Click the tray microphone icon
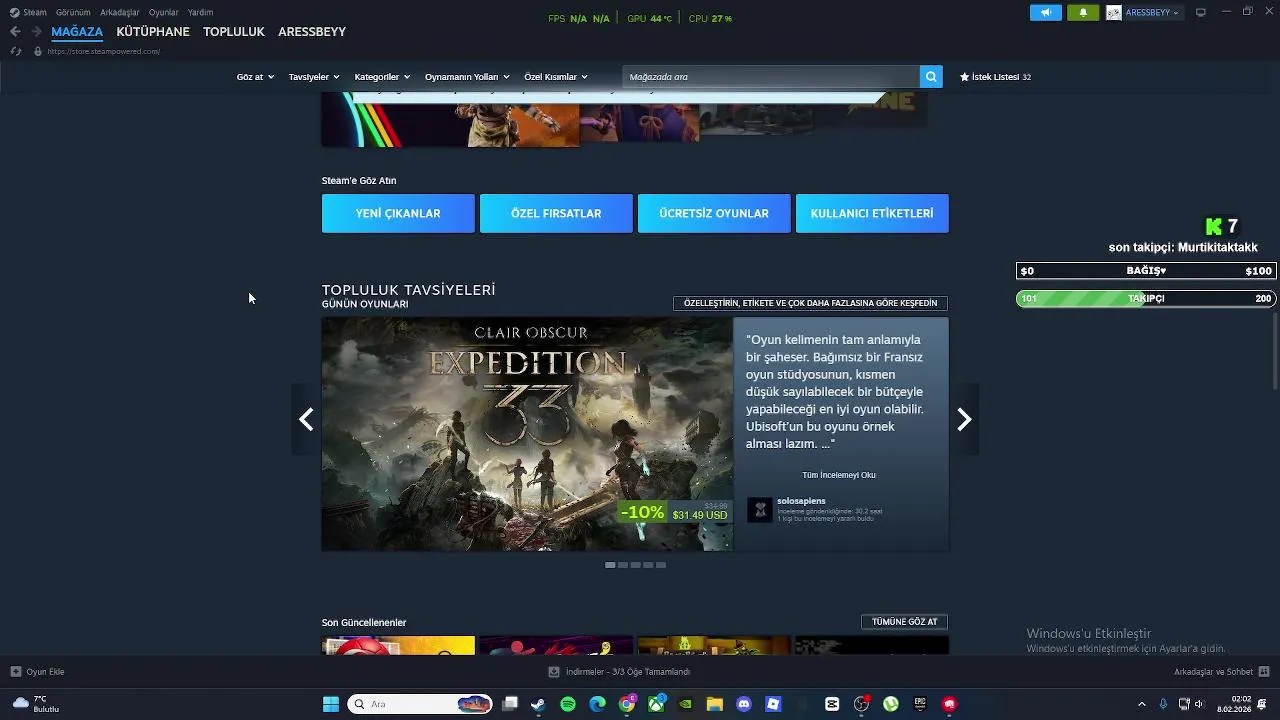This screenshot has width=1280, height=720. pyautogui.click(x=1164, y=704)
